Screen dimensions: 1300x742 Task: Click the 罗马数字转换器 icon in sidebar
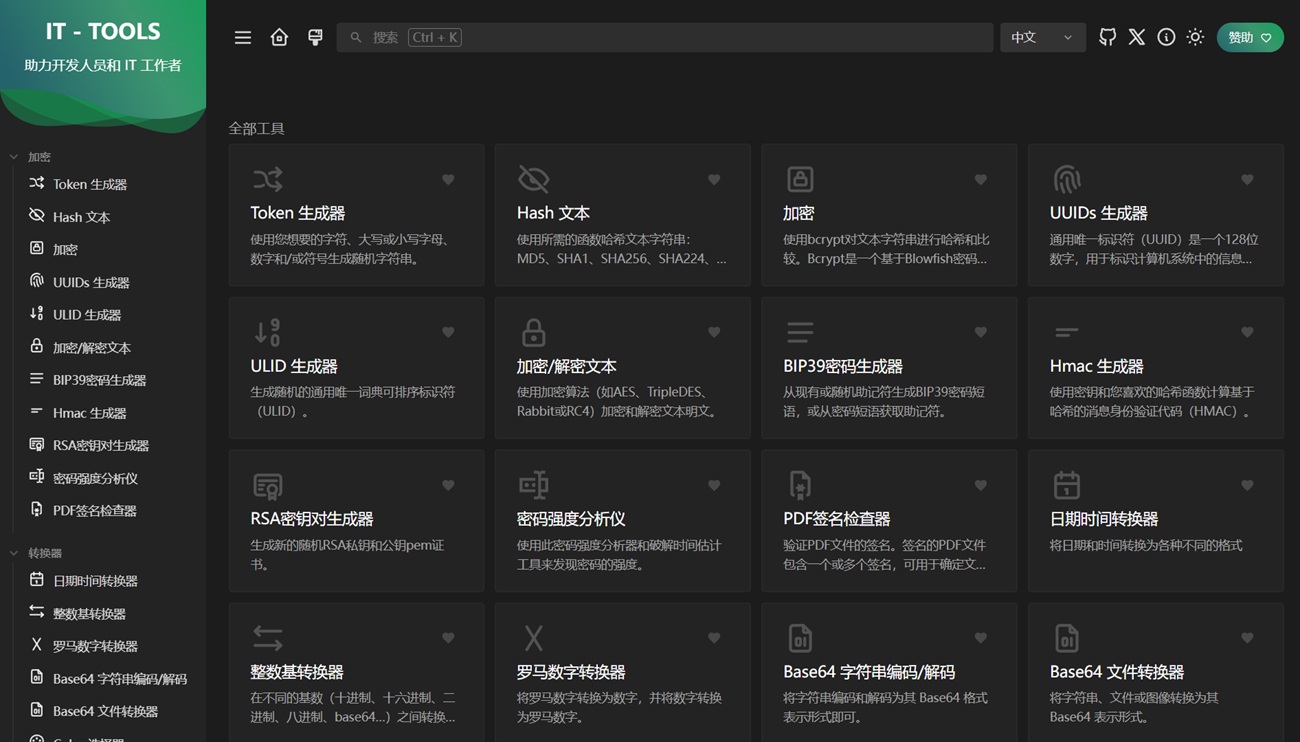pyautogui.click(x=37, y=645)
